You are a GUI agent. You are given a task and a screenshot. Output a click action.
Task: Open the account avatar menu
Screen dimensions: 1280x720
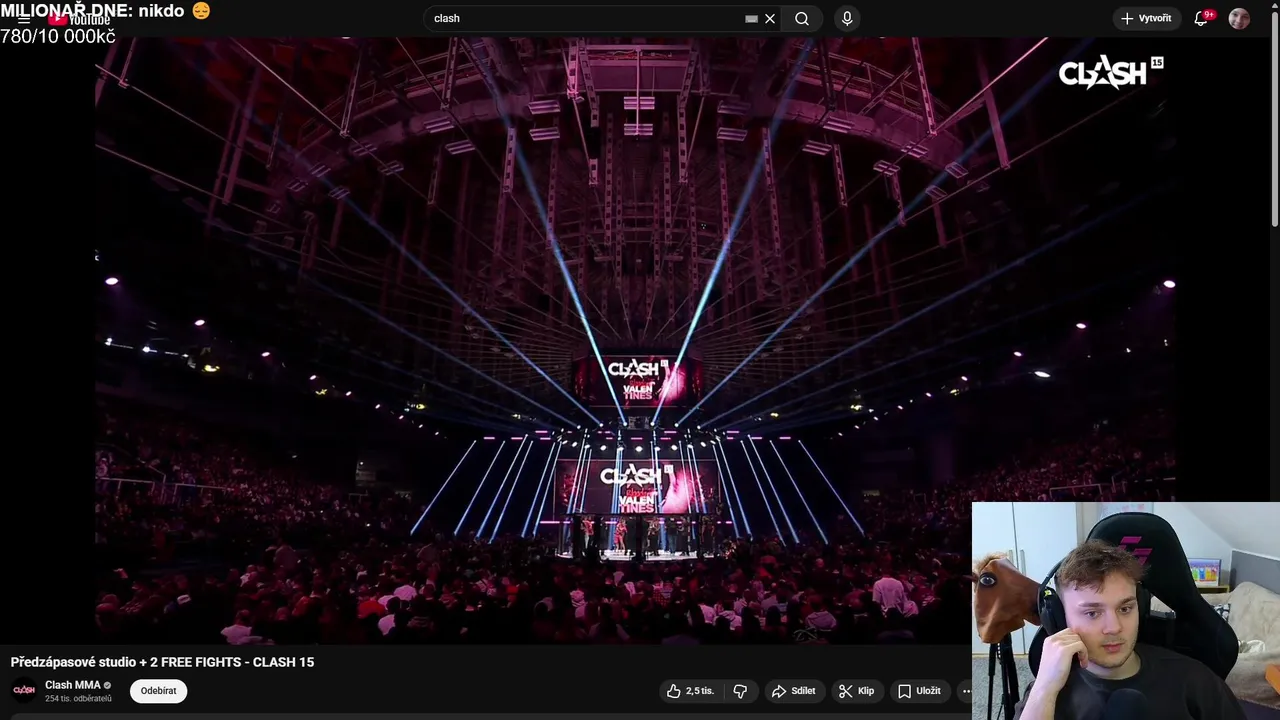click(x=1239, y=18)
